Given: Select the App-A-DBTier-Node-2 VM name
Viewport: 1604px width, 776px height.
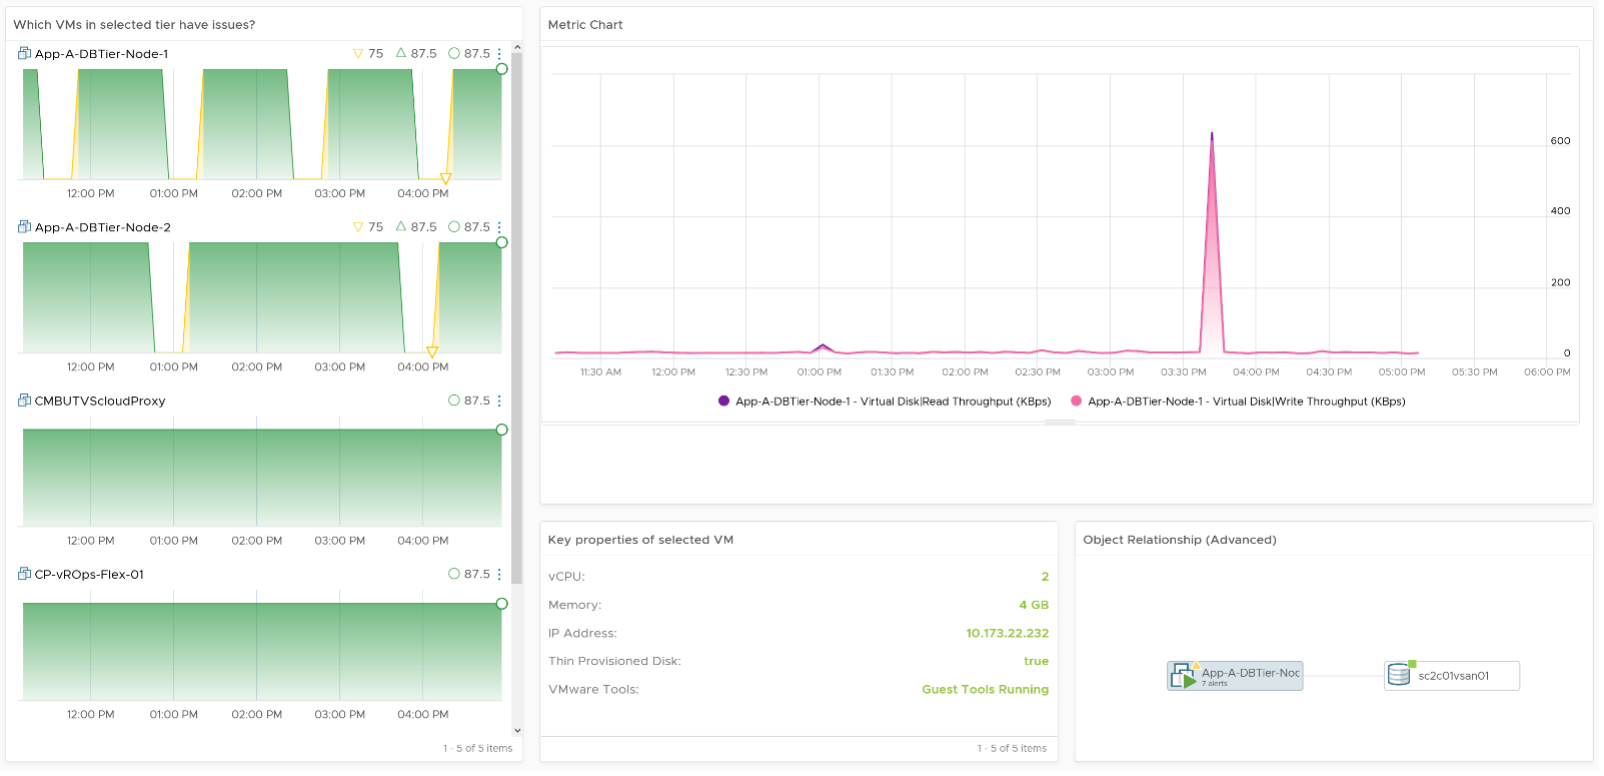Looking at the screenshot, I should [x=102, y=228].
